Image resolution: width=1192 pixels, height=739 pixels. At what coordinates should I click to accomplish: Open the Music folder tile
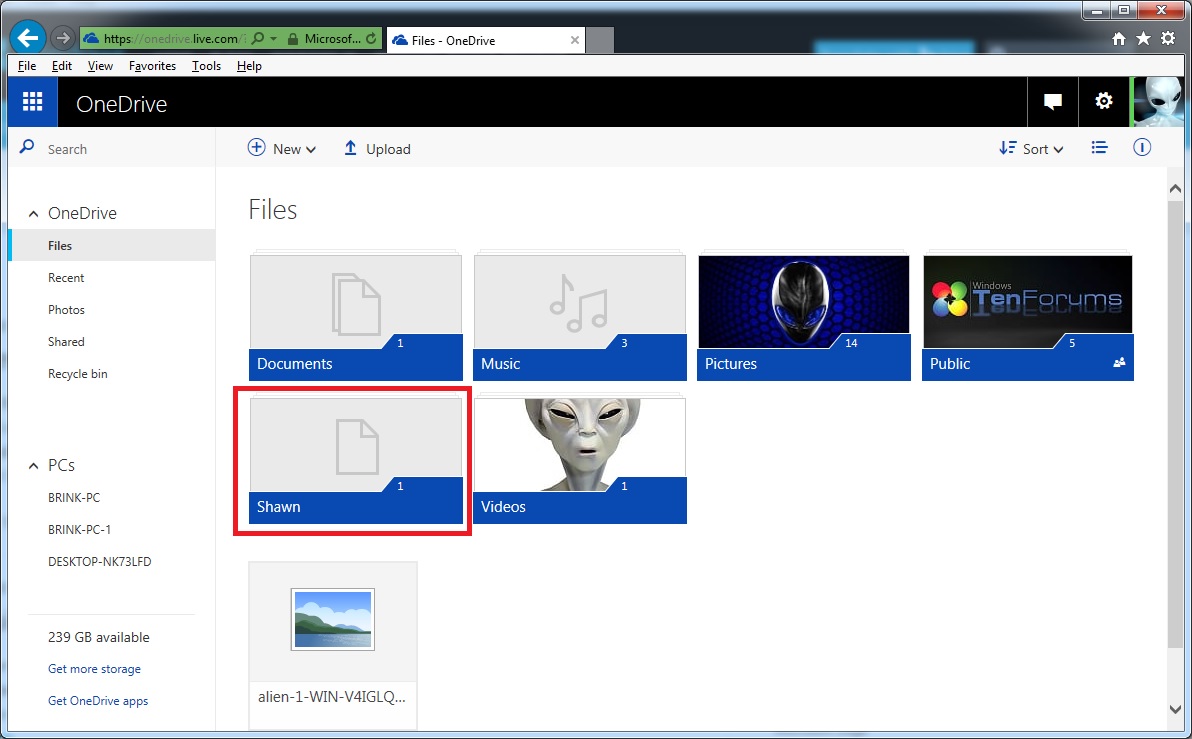click(579, 316)
